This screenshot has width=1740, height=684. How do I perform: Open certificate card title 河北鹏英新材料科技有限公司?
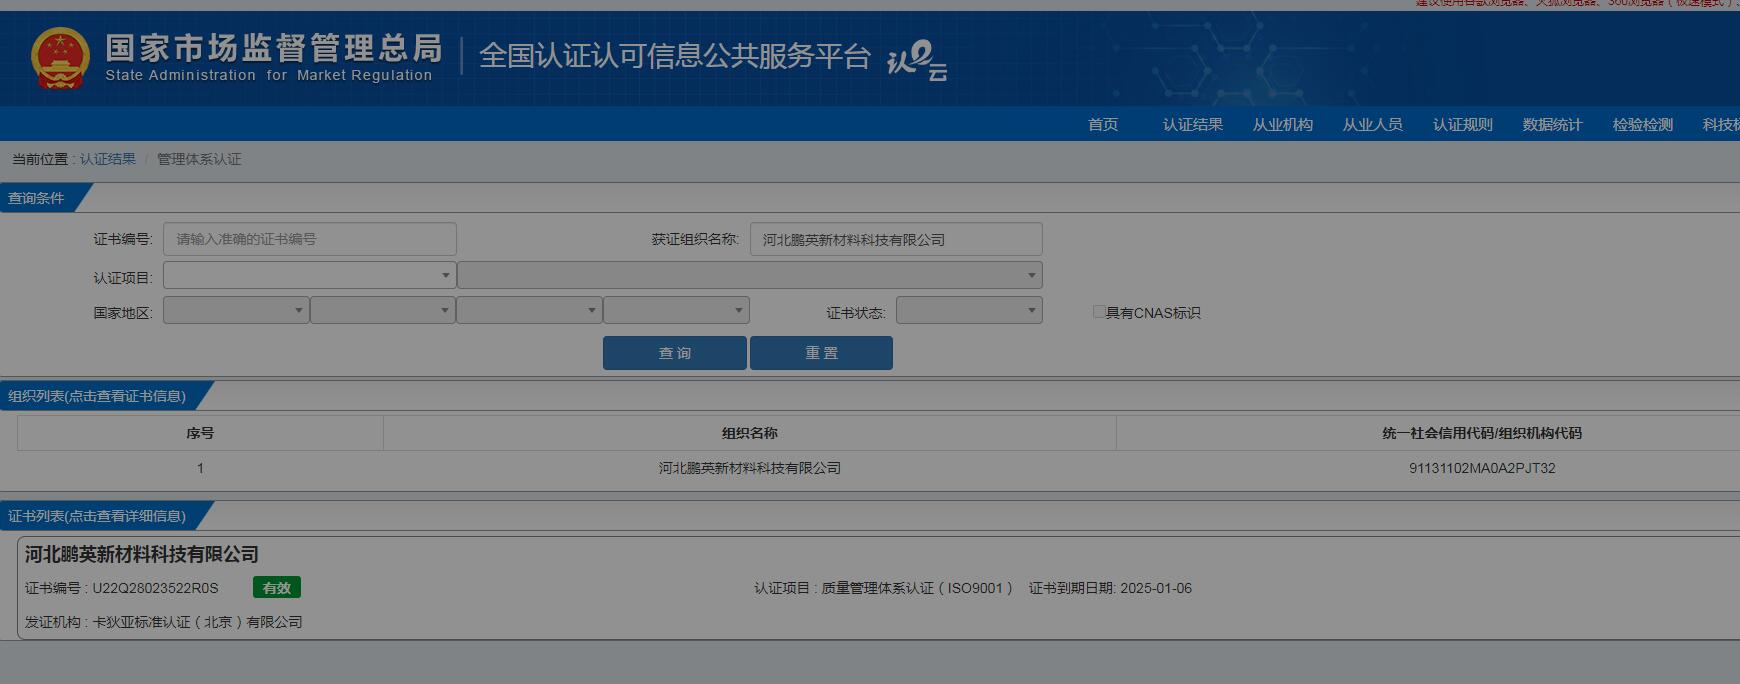click(142, 554)
